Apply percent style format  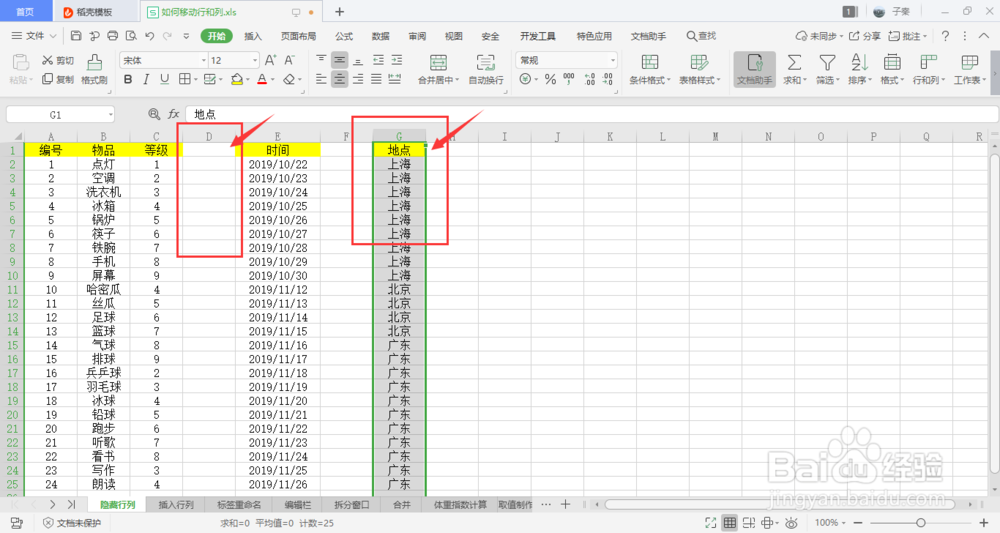(550, 79)
